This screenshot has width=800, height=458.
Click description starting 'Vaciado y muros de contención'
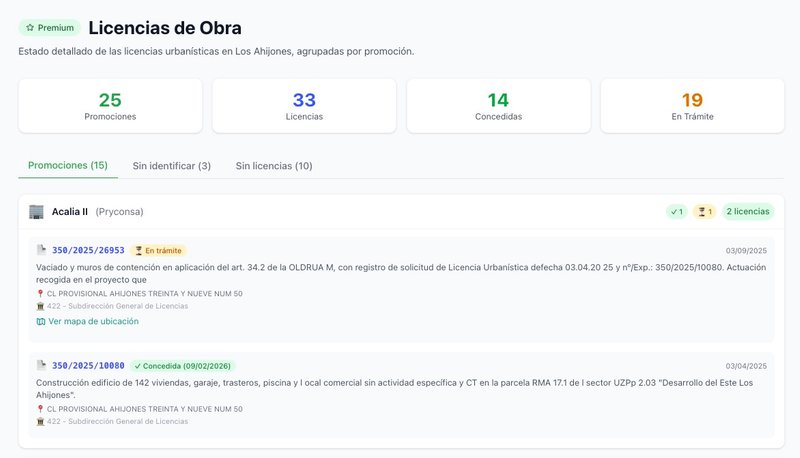401,273
